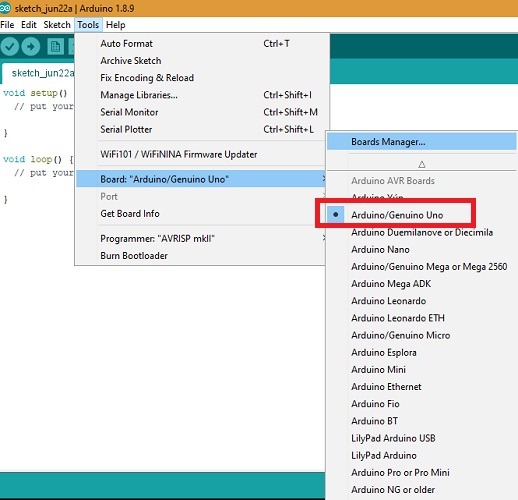Screen dimensions: 518x500
Task: Click the 'void setup()' code line
Action: (35, 93)
